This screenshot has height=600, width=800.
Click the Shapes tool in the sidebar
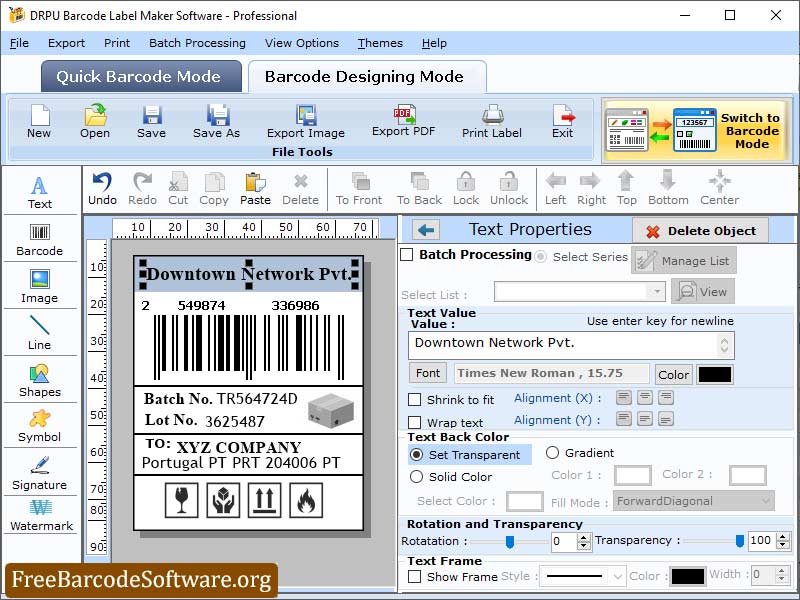coord(40,380)
